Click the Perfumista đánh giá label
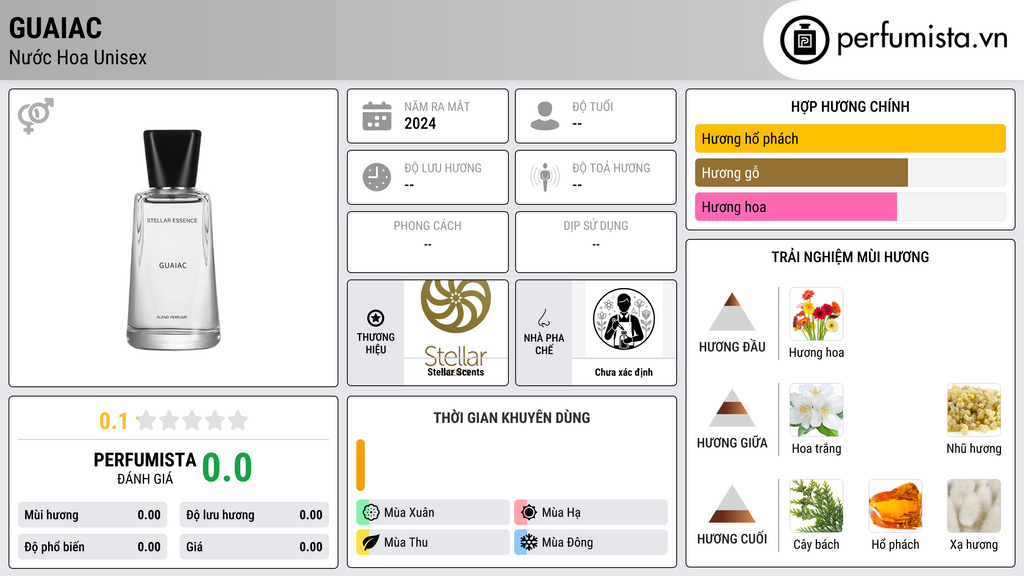This screenshot has width=1024, height=576. [x=145, y=468]
